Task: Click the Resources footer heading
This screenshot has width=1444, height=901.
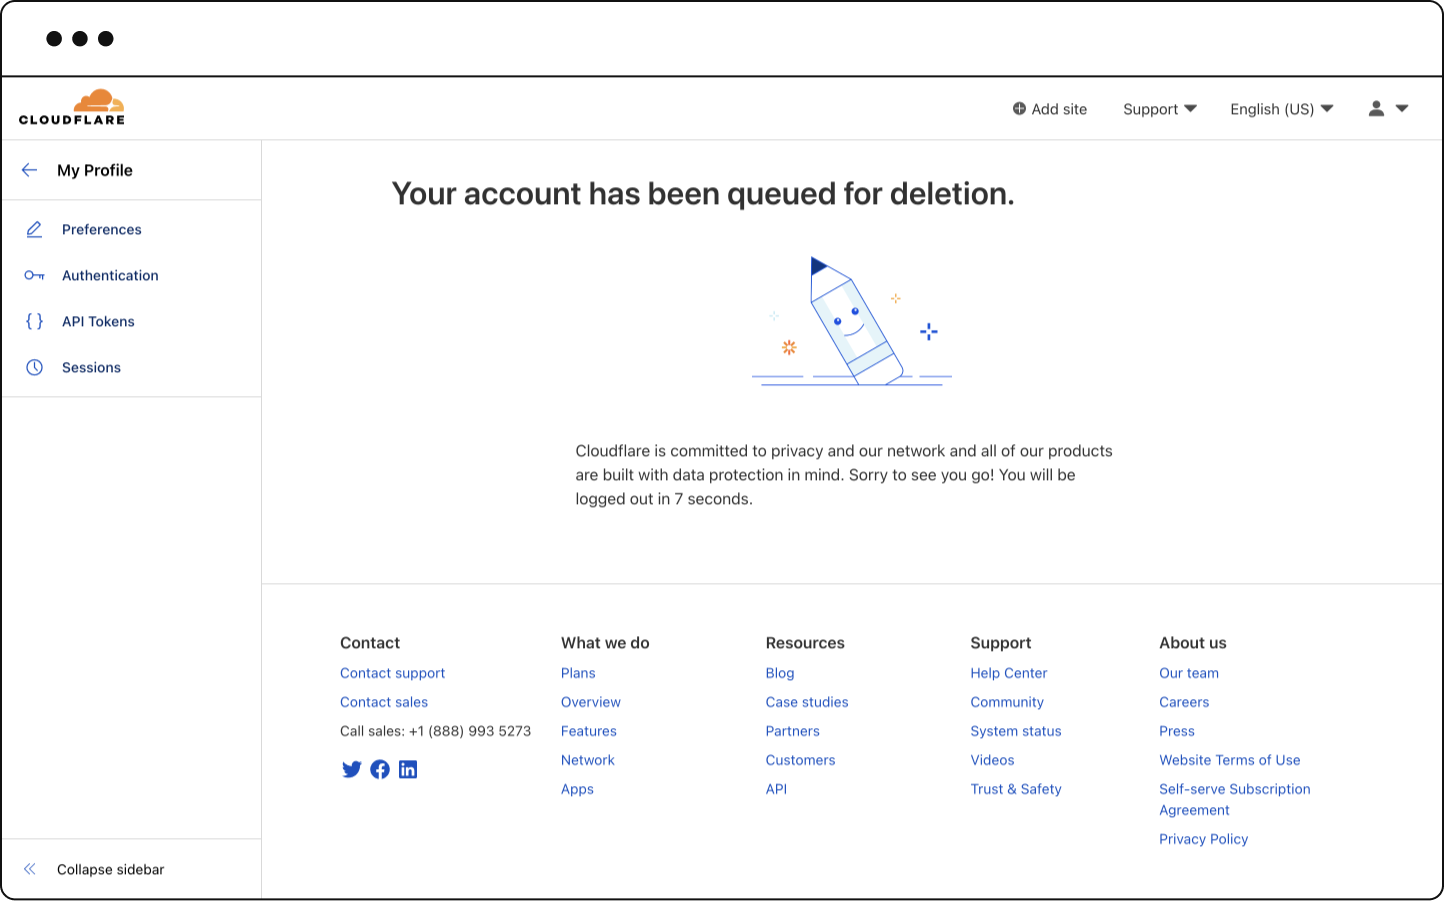Action: 805,643
